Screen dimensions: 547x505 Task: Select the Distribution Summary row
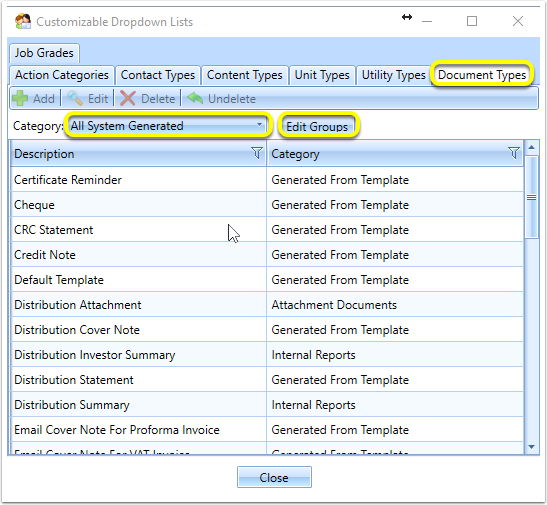[x=267, y=405]
